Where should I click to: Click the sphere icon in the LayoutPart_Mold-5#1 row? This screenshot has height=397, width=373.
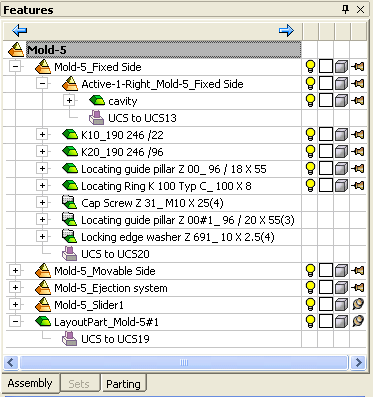point(358,321)
